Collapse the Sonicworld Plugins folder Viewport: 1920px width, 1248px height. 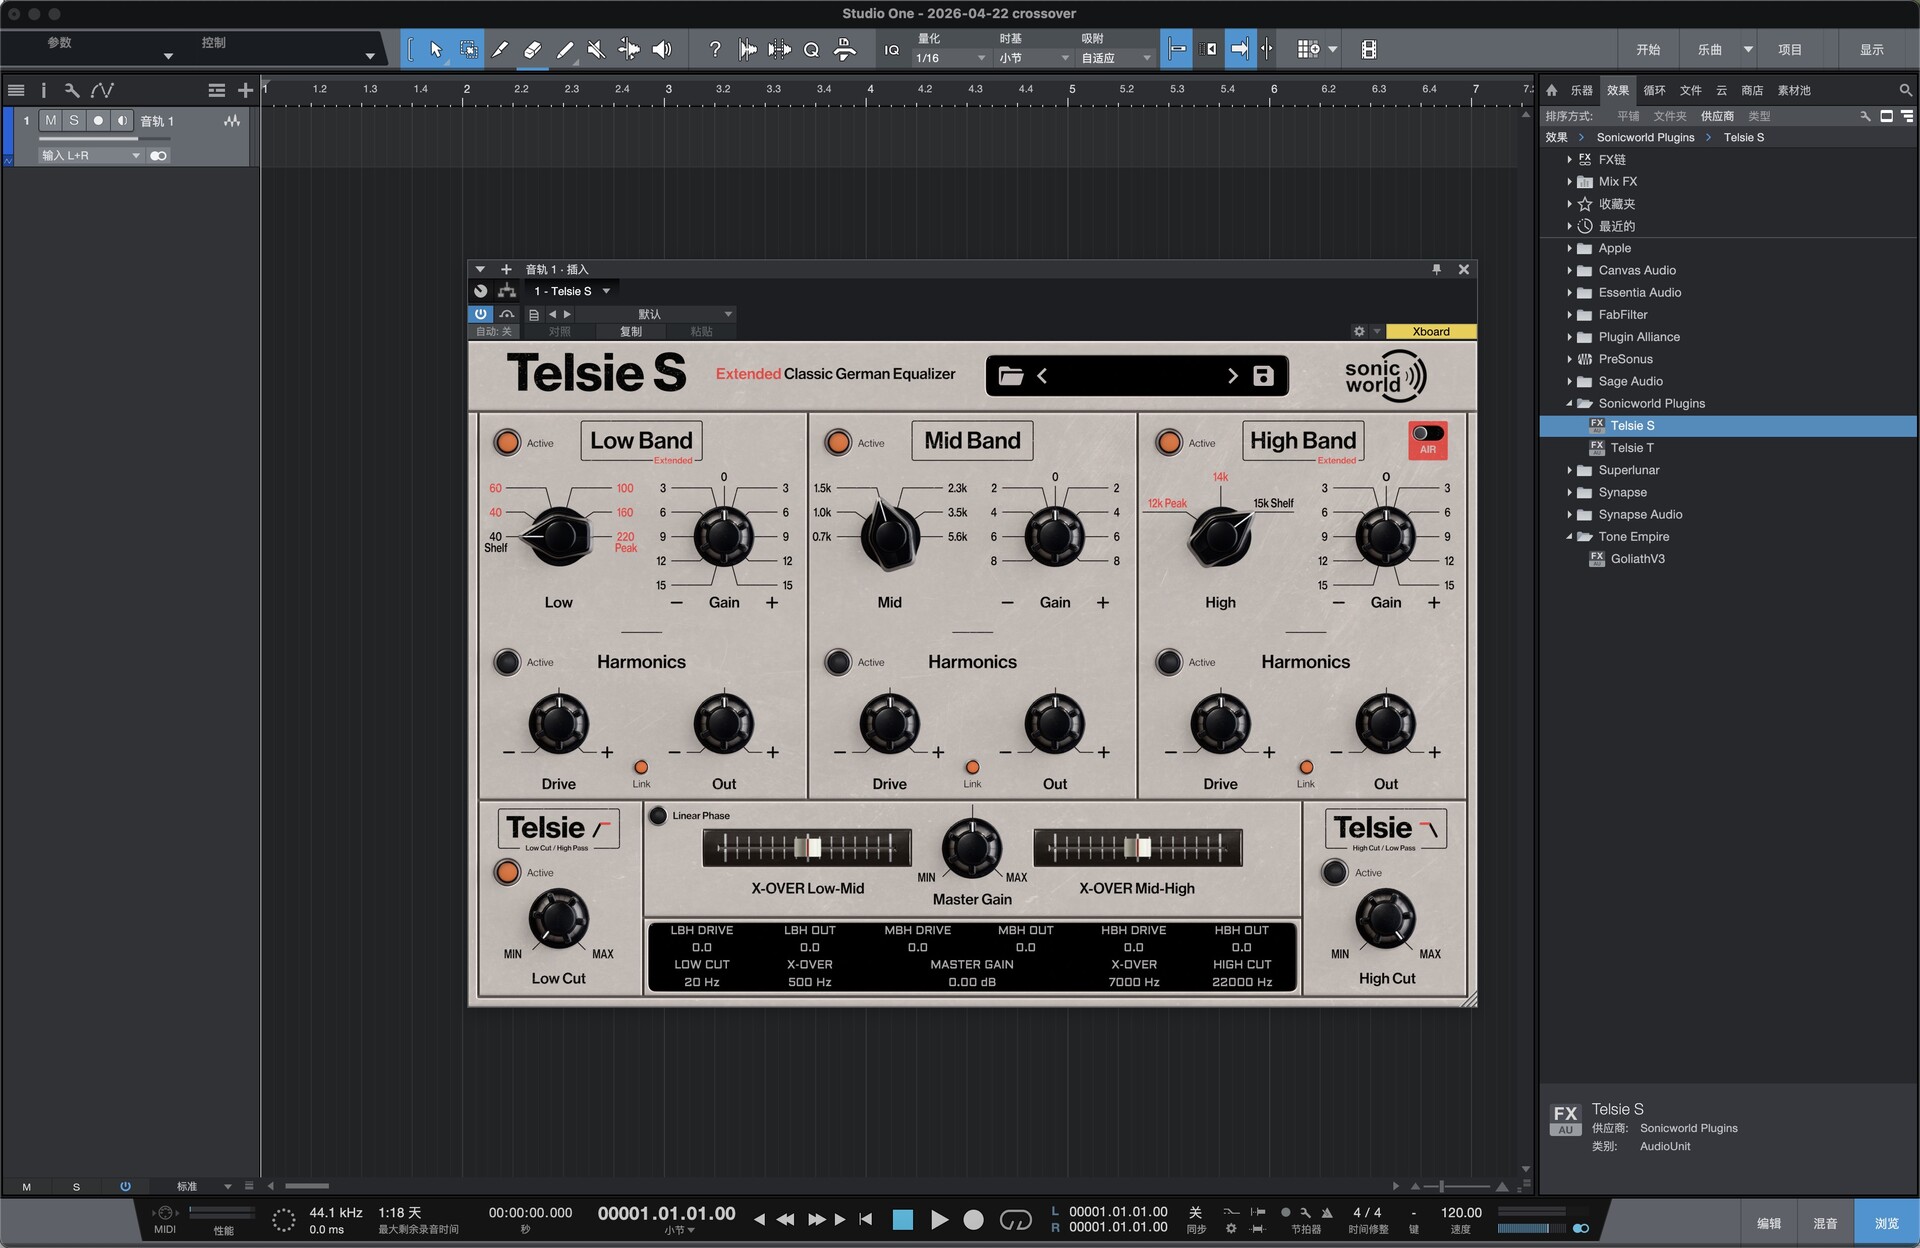pyautogui.click(x=1571, y=403)
